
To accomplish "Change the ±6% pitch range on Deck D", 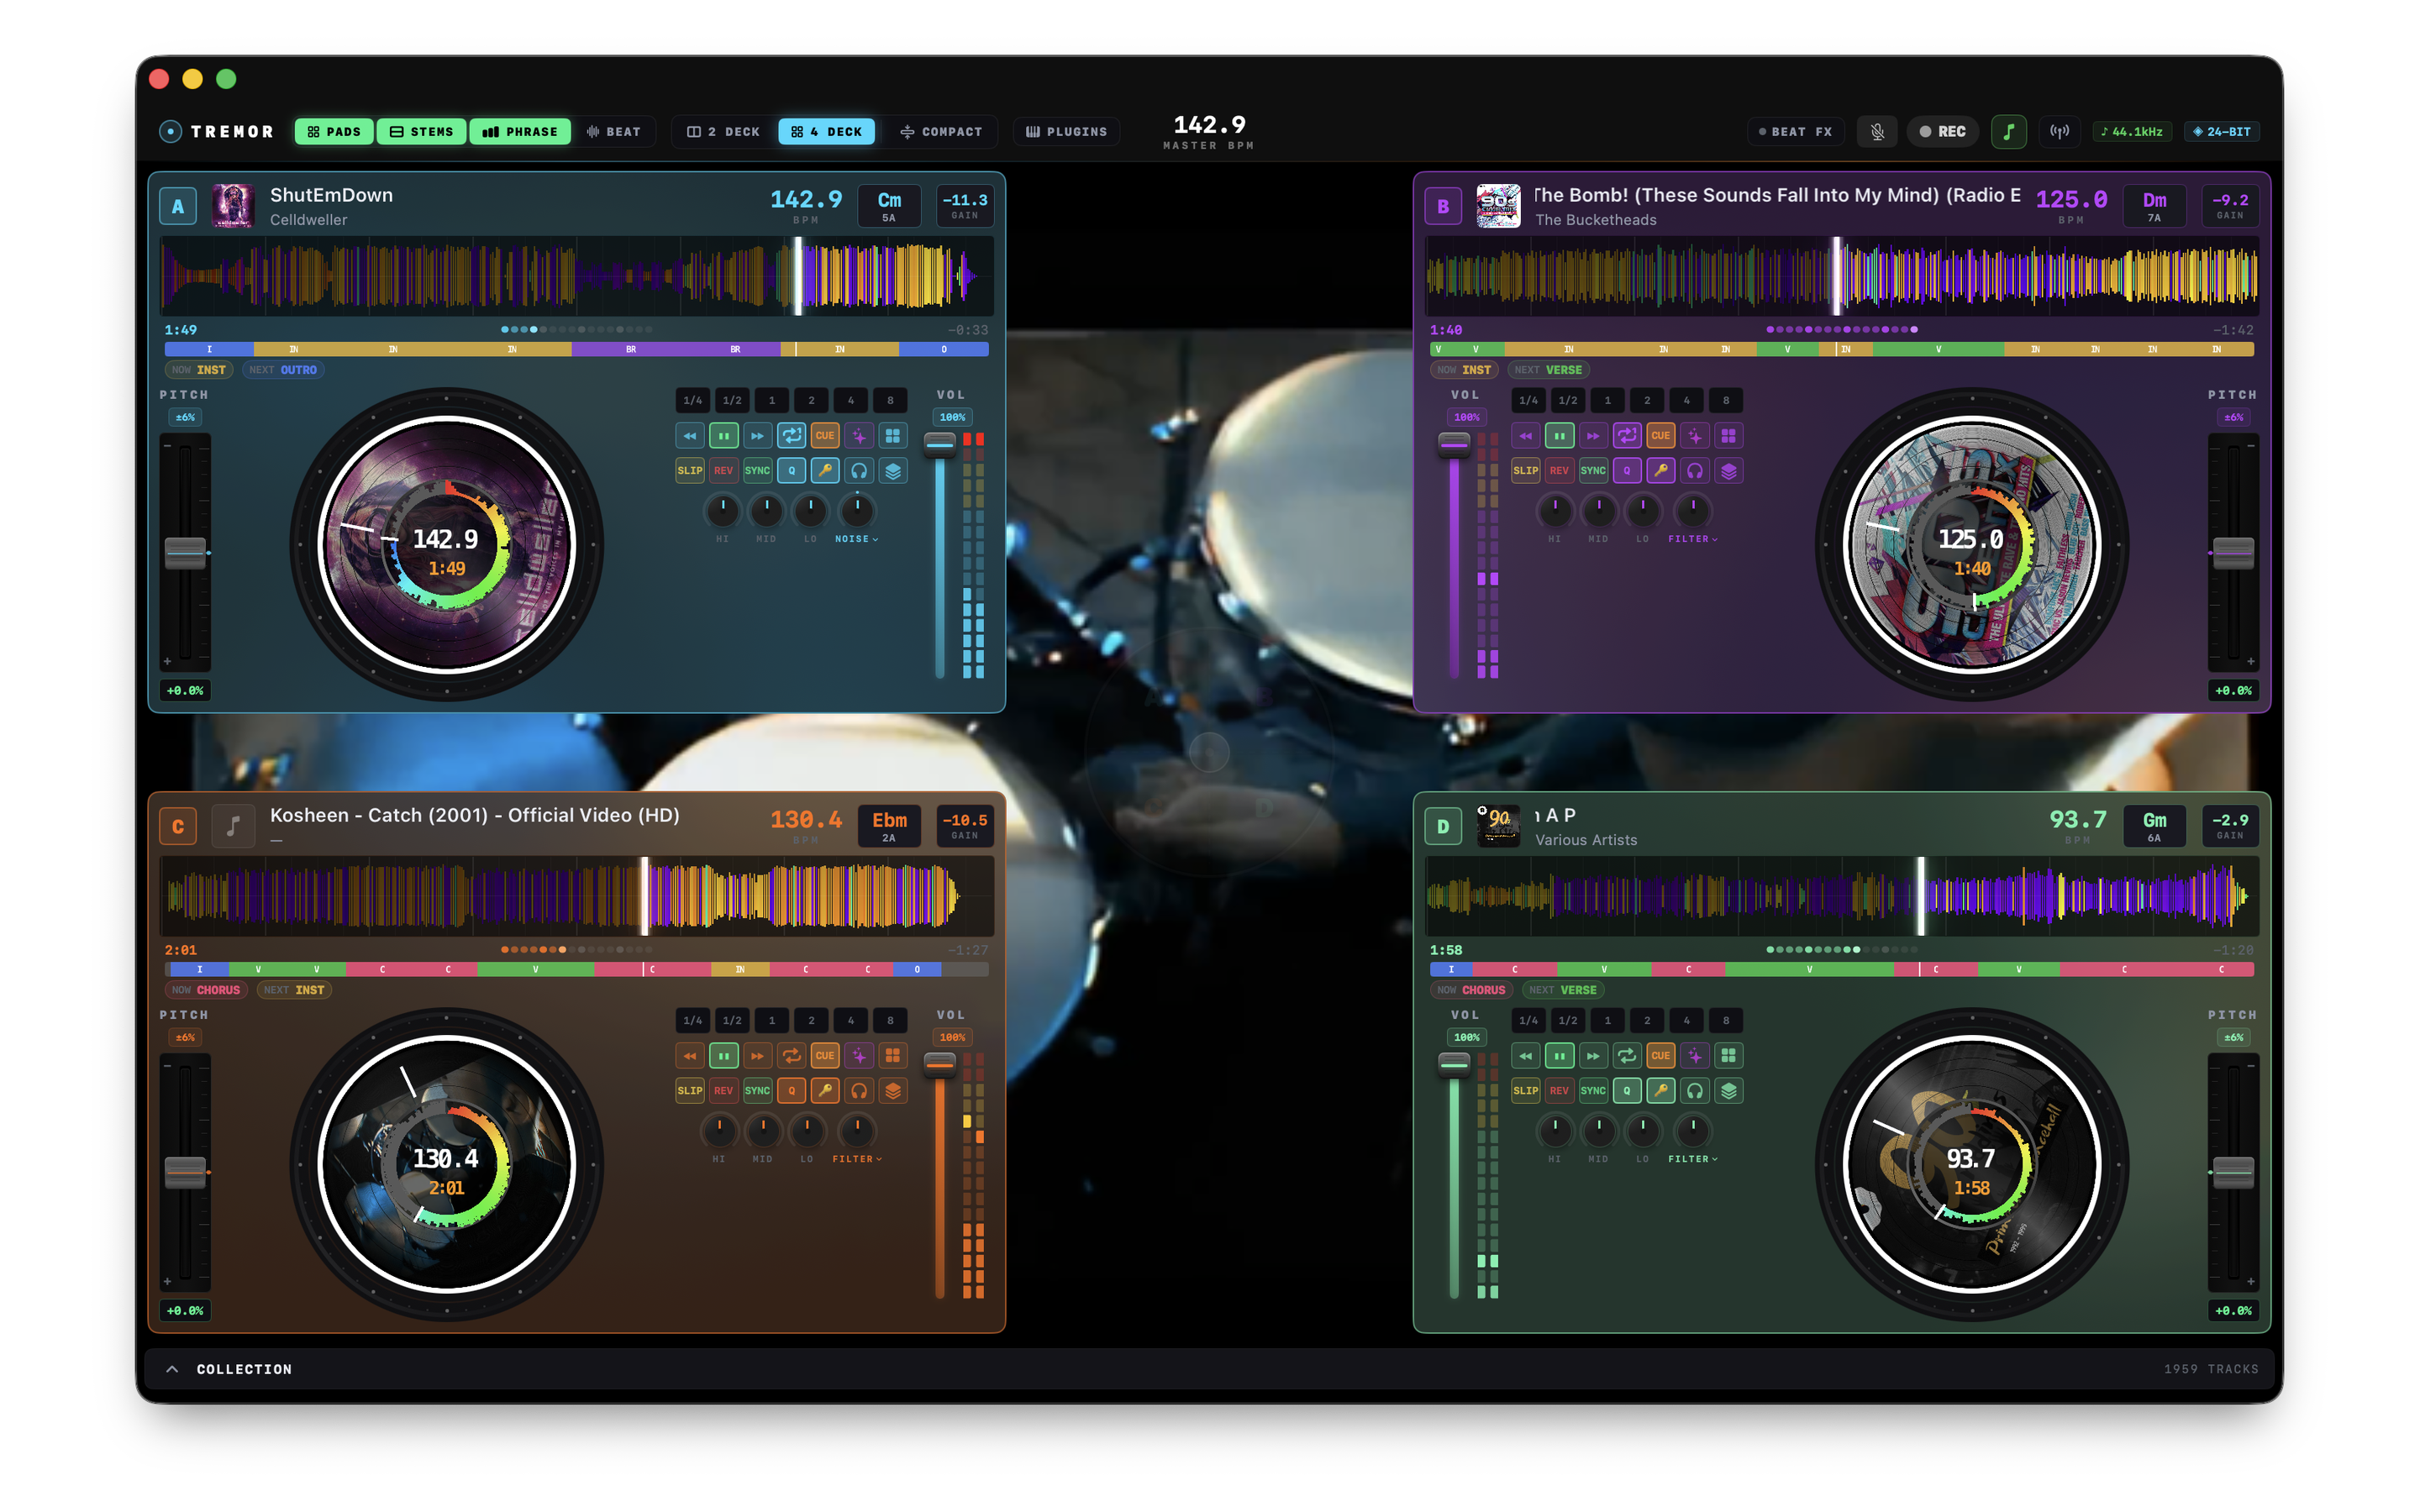I will (x=2233, y=1038).
